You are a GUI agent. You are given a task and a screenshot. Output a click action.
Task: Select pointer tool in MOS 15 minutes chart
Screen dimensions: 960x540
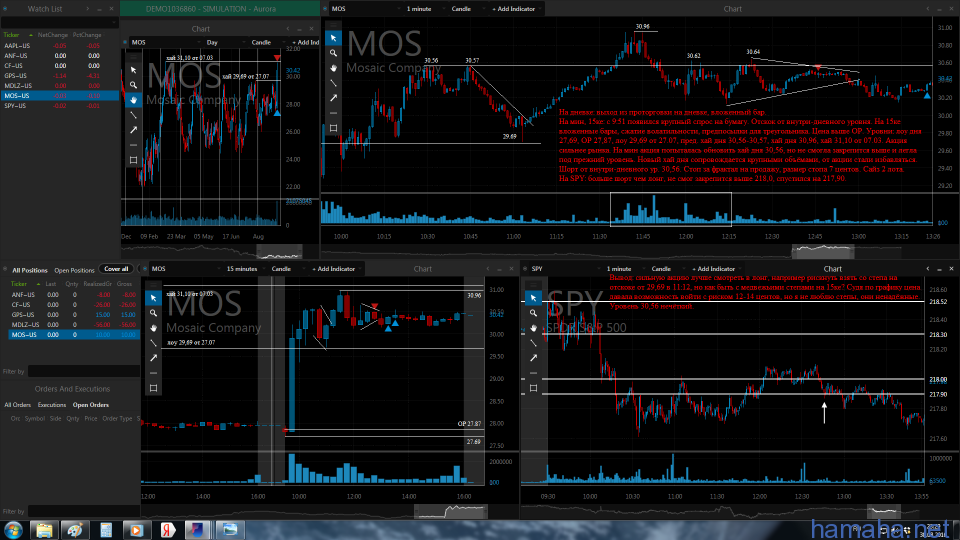point(154,298)
